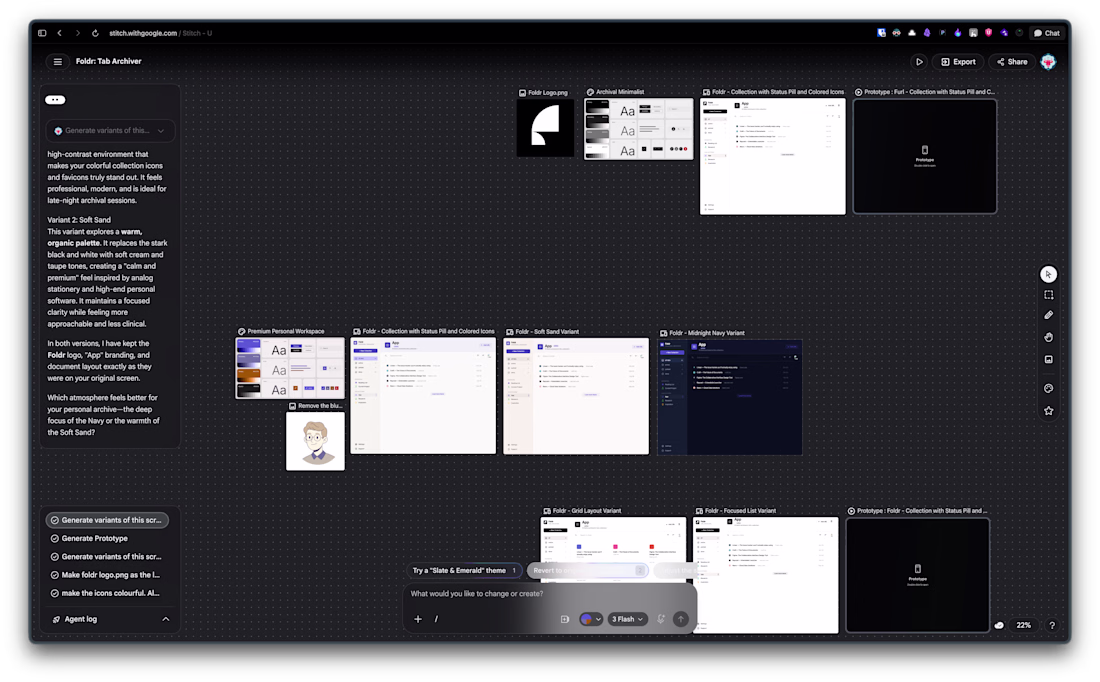Click the add-screen icon in prompt box
Screen dimensions: 1100x682
(x=565, y=619)
